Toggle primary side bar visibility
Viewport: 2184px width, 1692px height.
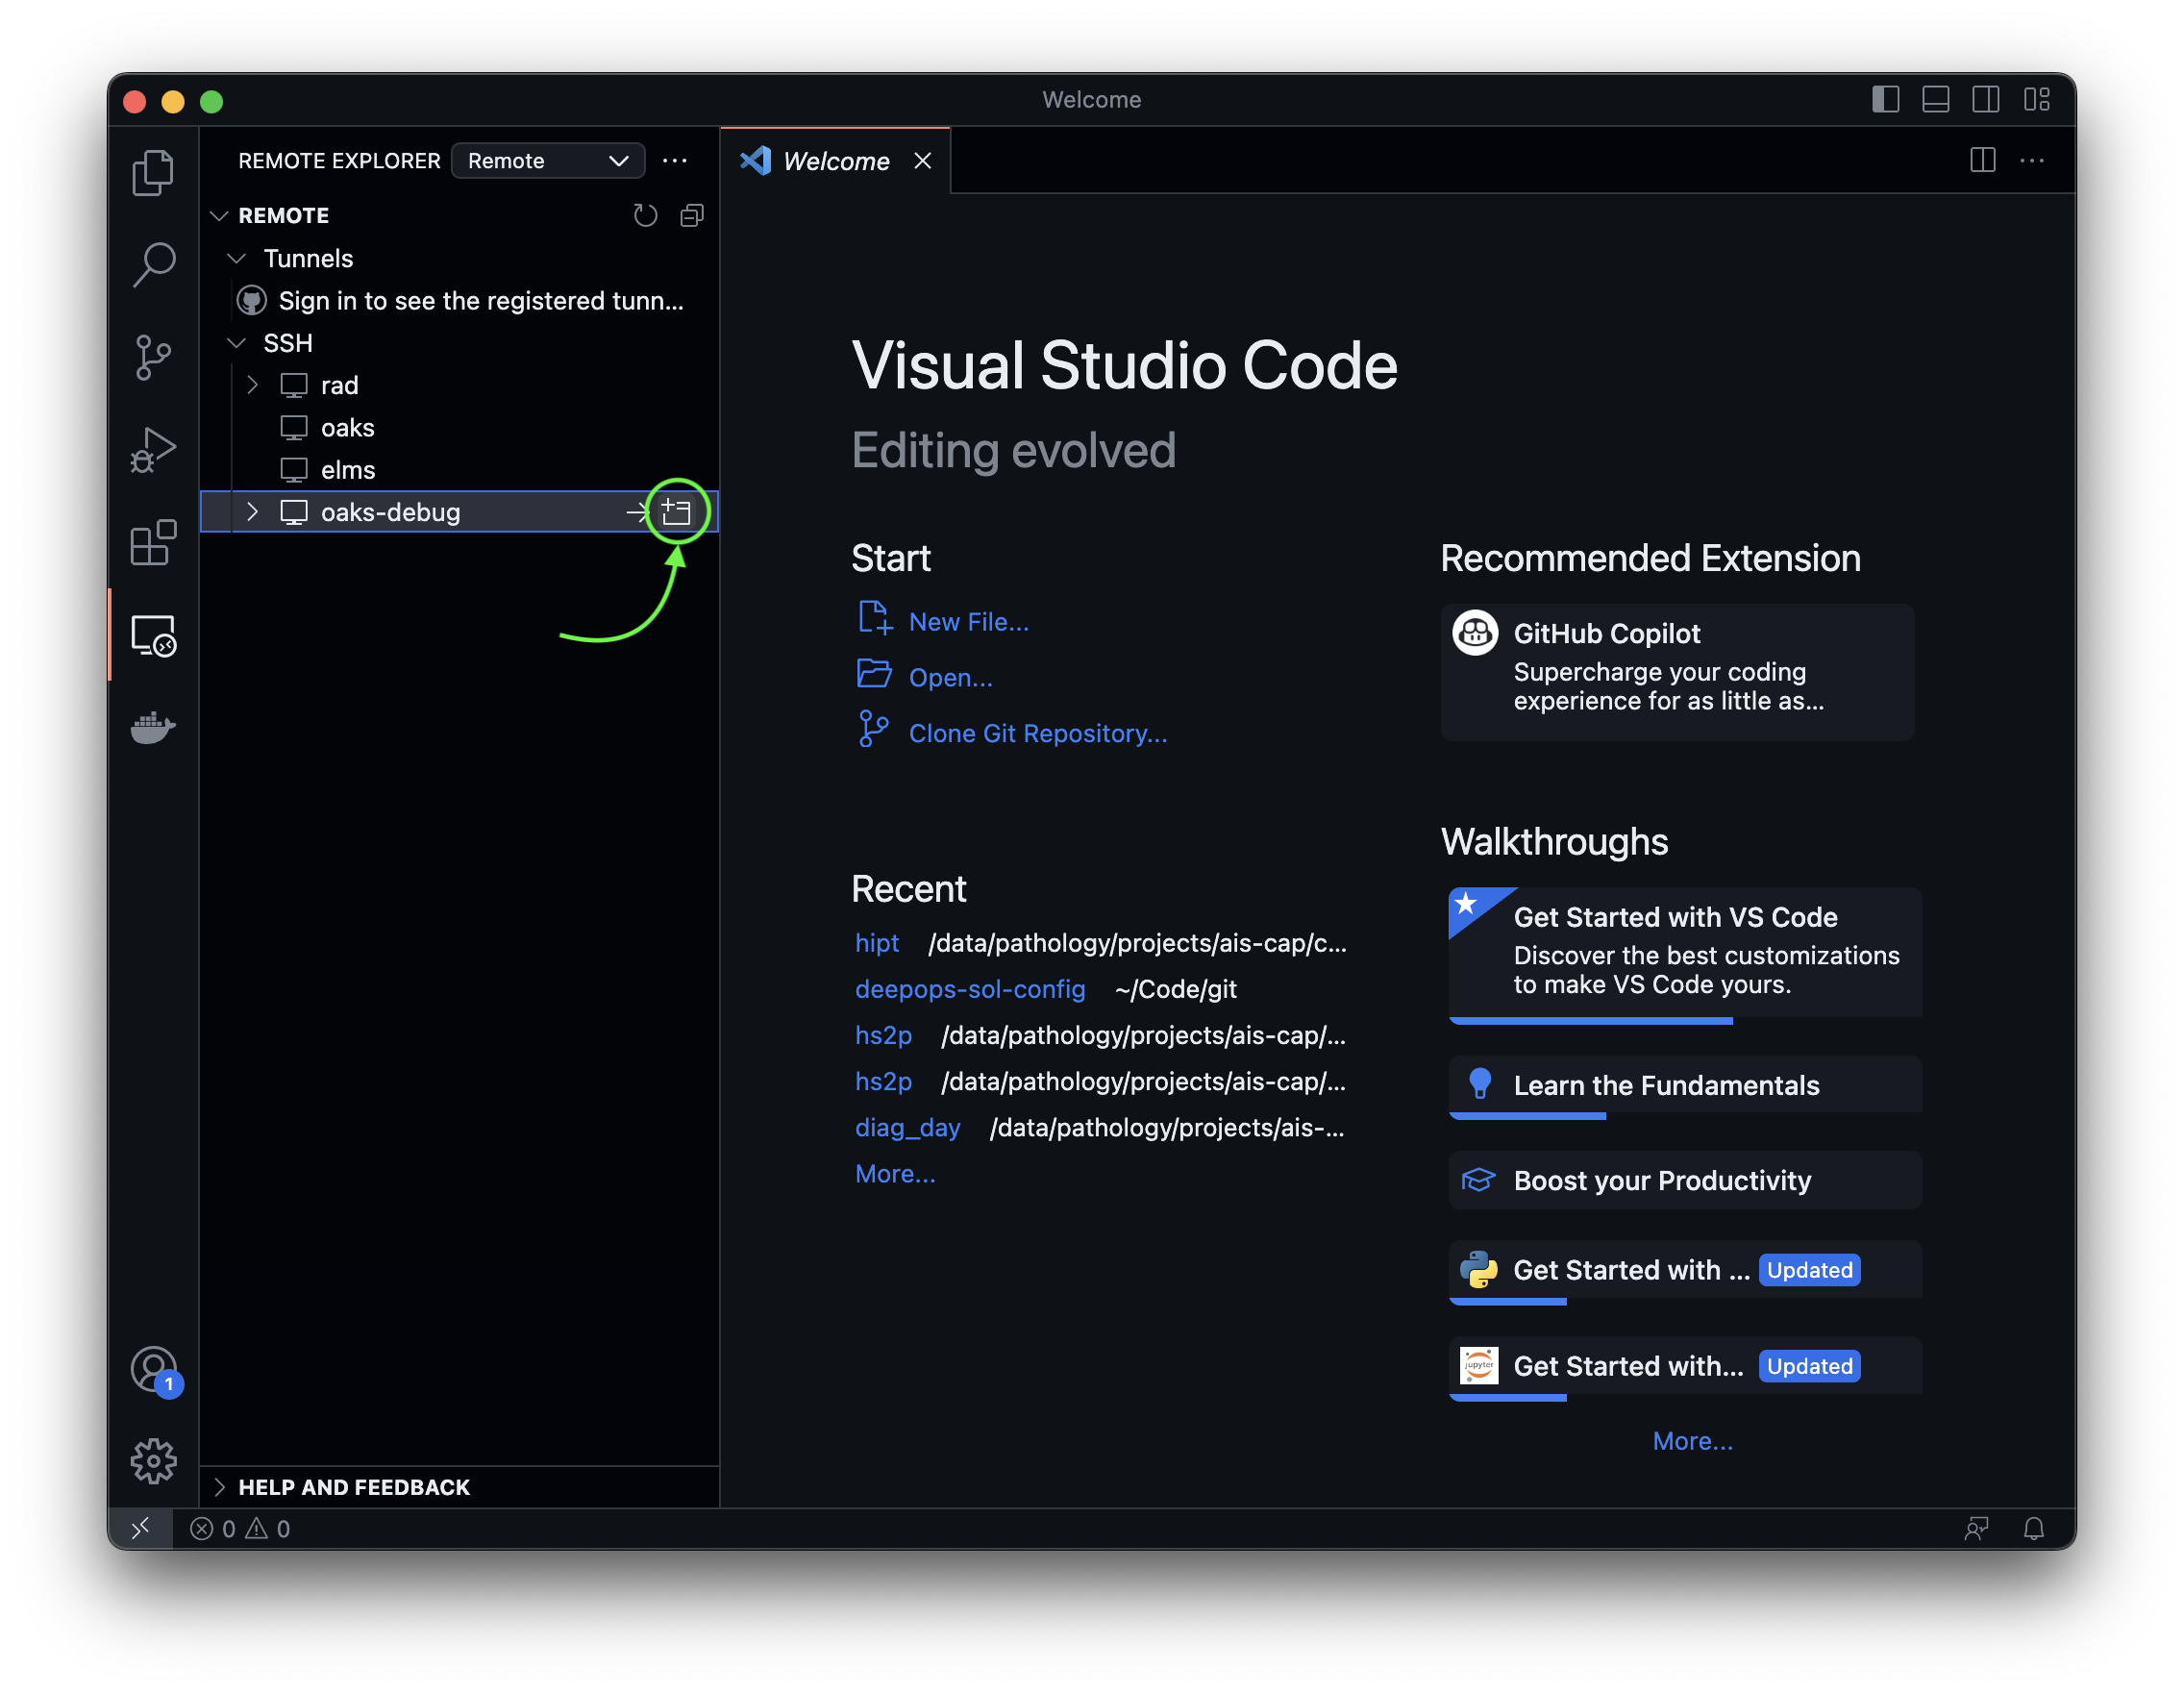tap(1885, 99)
